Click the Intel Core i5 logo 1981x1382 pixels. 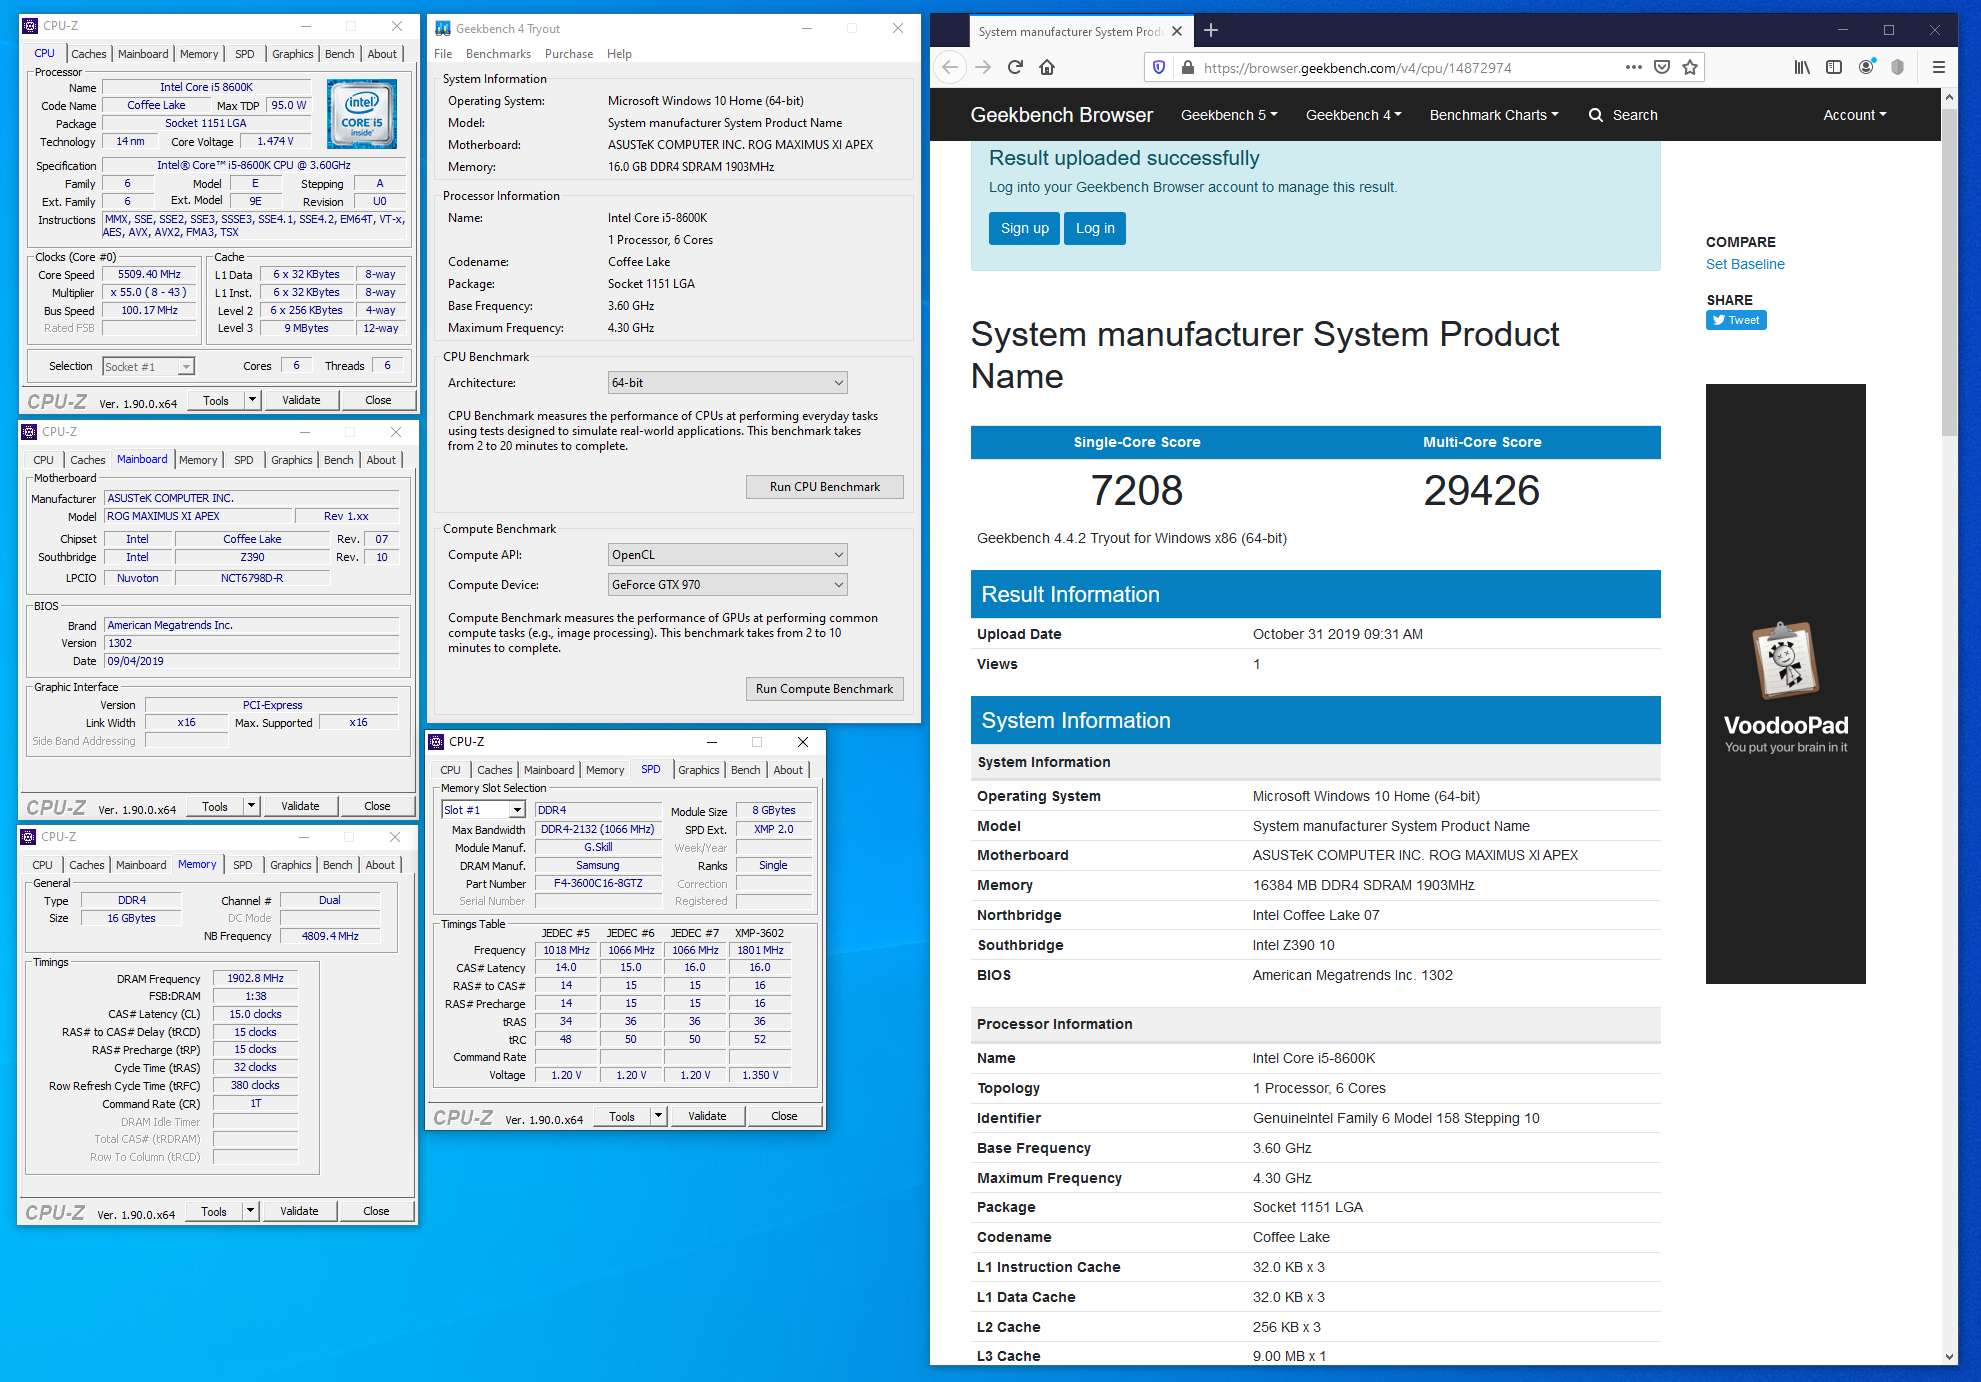point(362,113)
